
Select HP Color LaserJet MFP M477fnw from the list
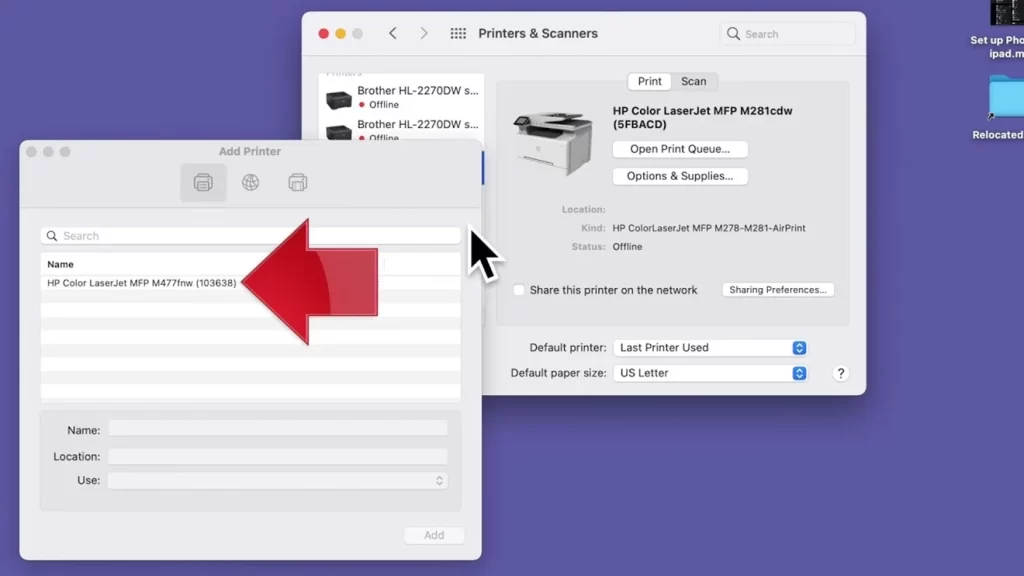point(141,283)
